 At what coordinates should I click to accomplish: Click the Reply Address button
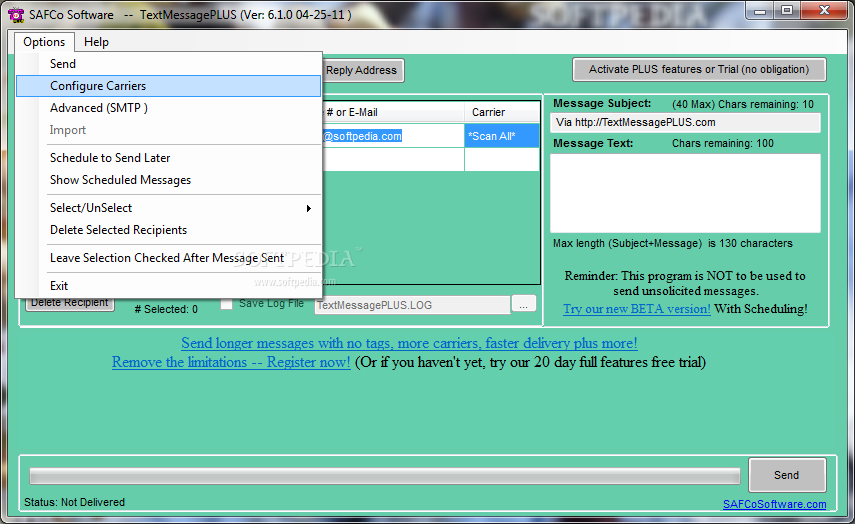click(363, 70)
